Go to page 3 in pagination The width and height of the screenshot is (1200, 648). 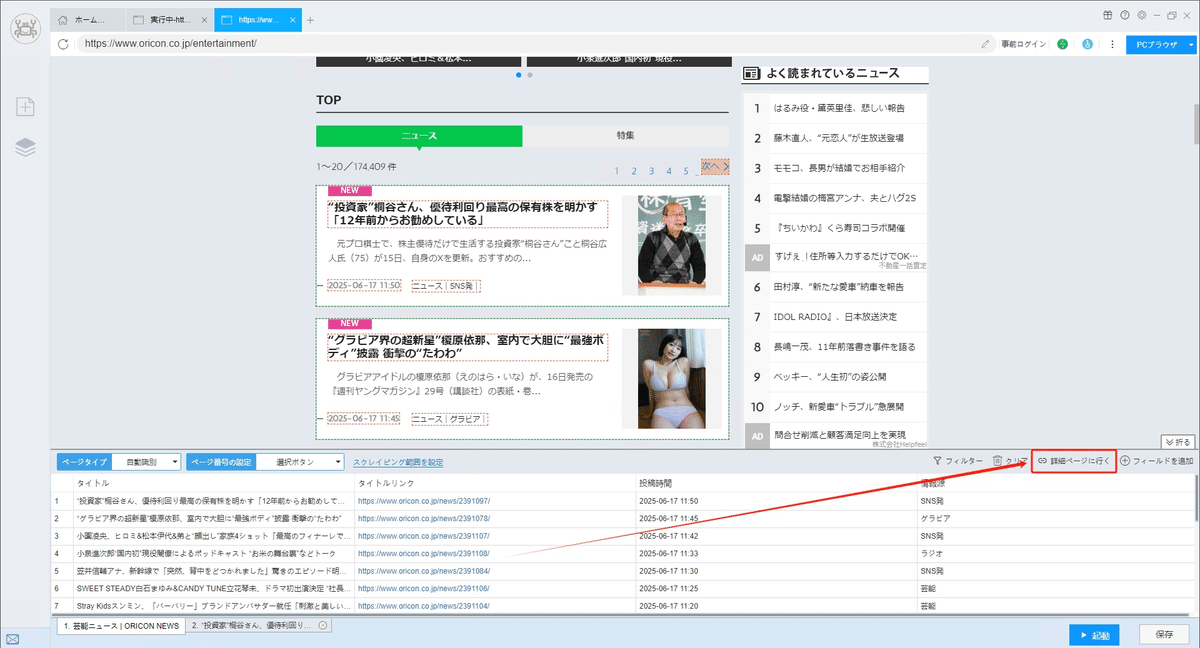(651, 171)
